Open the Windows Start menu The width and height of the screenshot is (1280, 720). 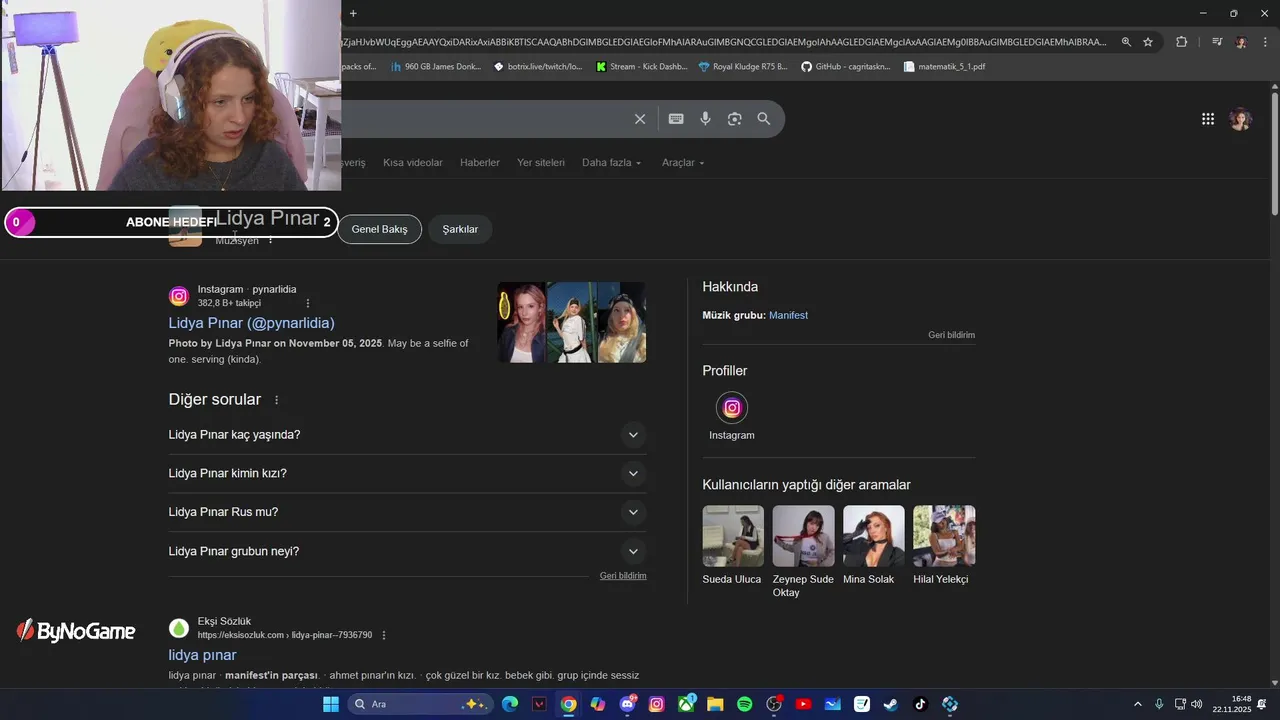click(331, 704)
